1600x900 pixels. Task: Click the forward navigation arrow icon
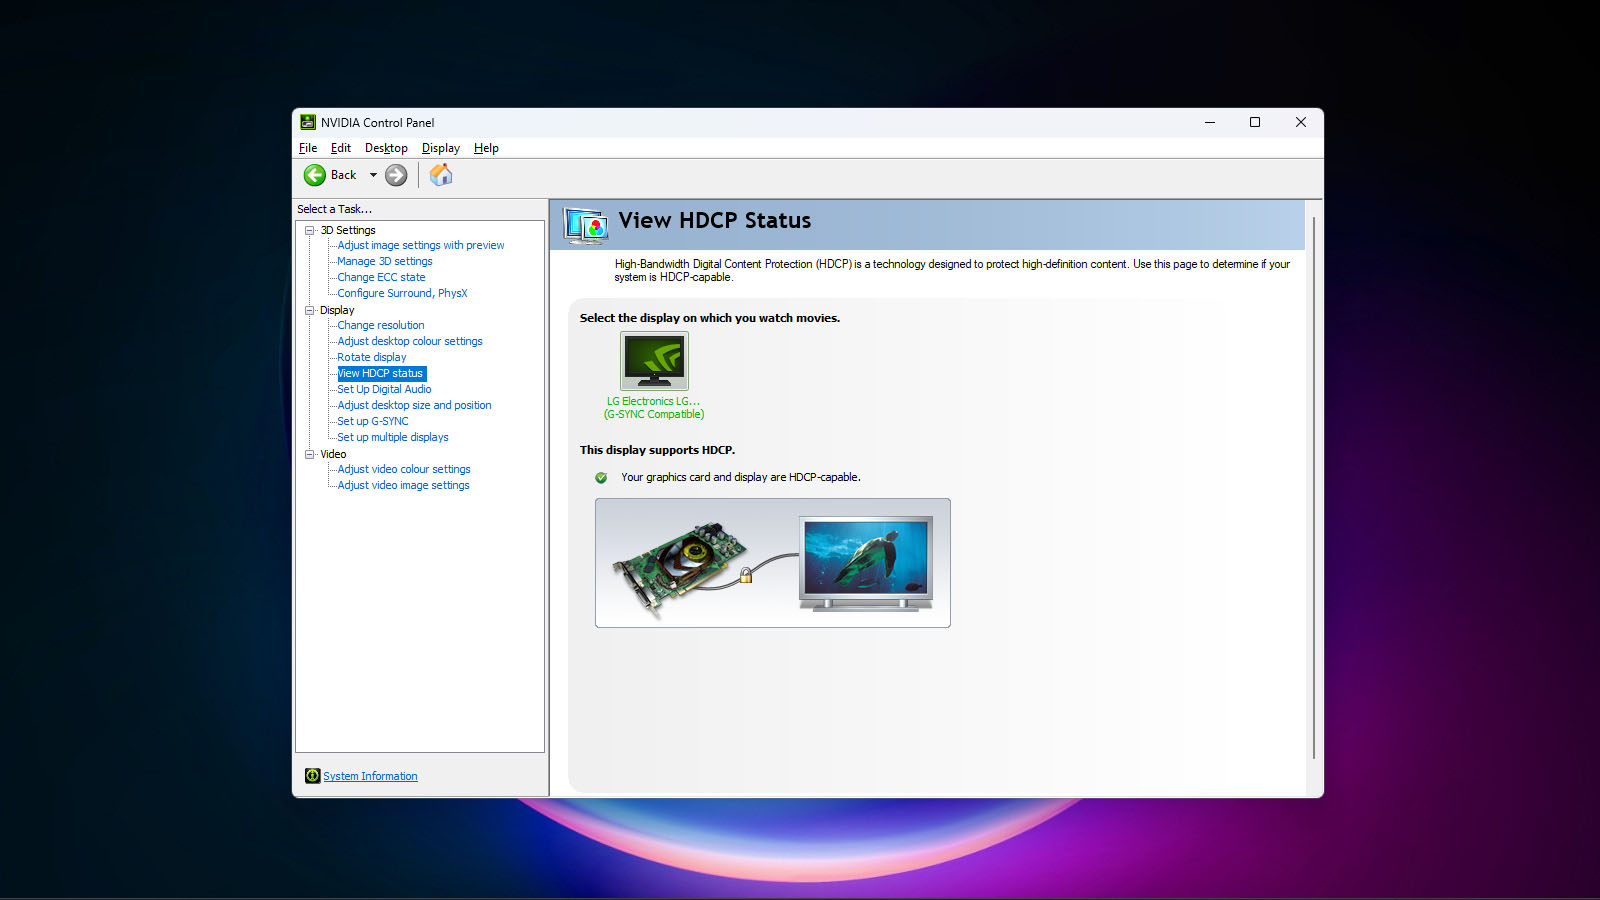pos(395,174)
